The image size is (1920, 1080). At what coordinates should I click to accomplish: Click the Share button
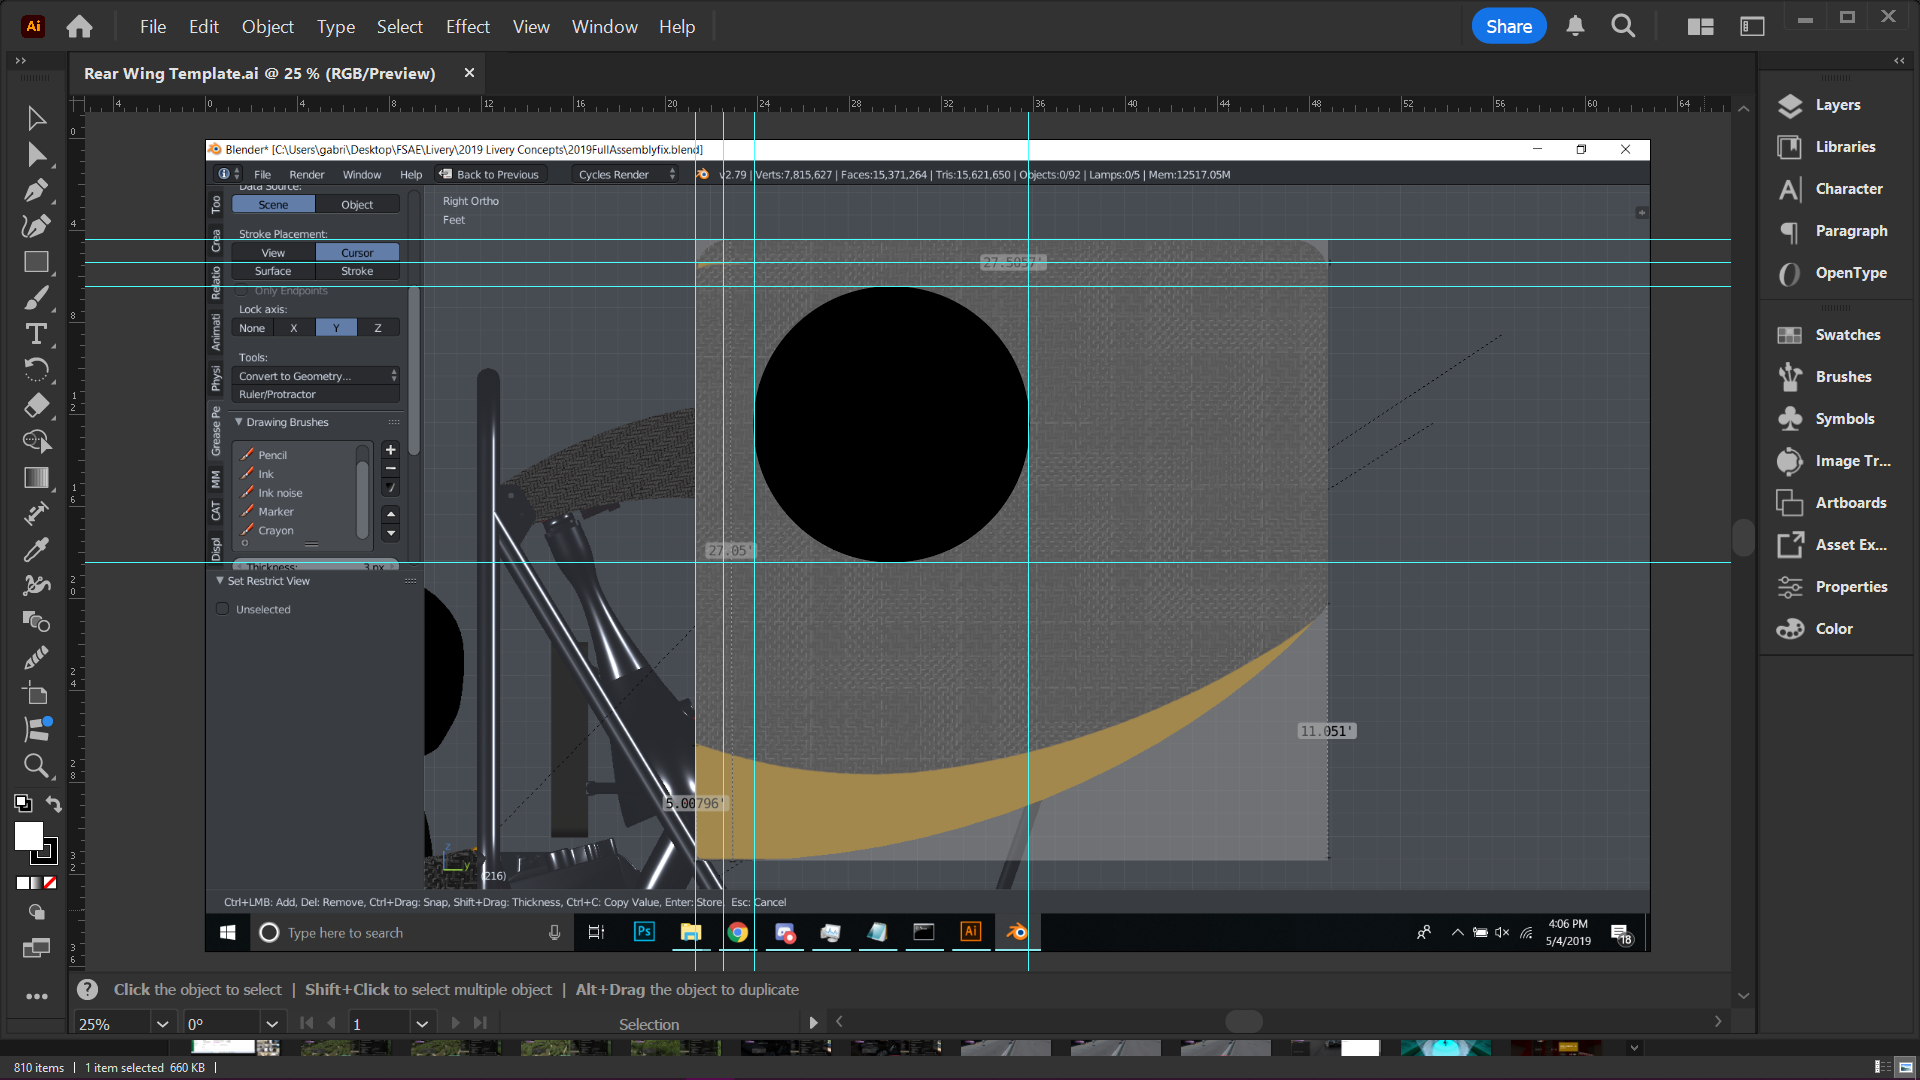click(x=1508, y=27)
